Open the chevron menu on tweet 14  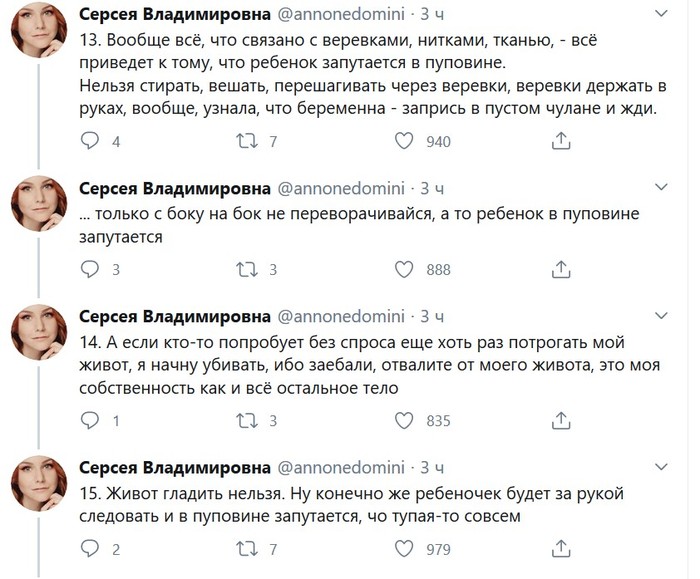(661, 315)
